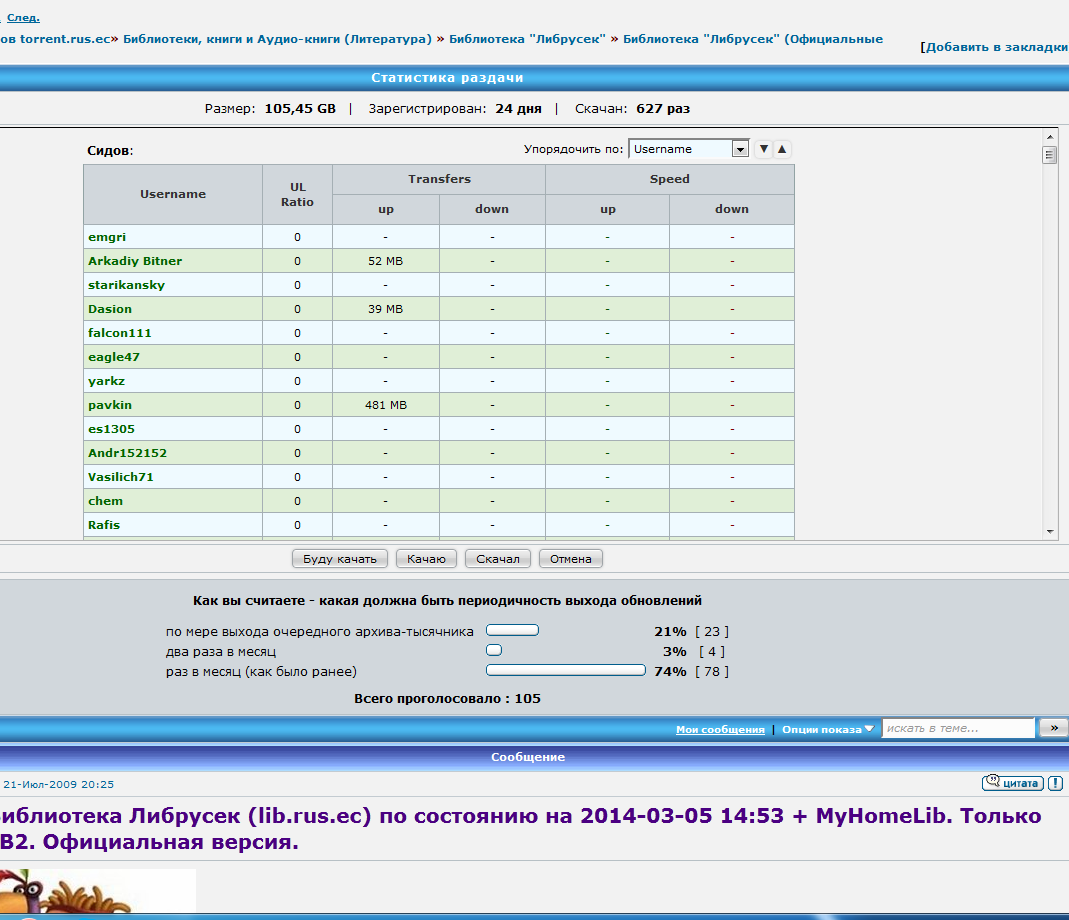Open torrent.rus.ec breadcrumb link
This screenshot has height=920, width=1069.
(55, 39)
